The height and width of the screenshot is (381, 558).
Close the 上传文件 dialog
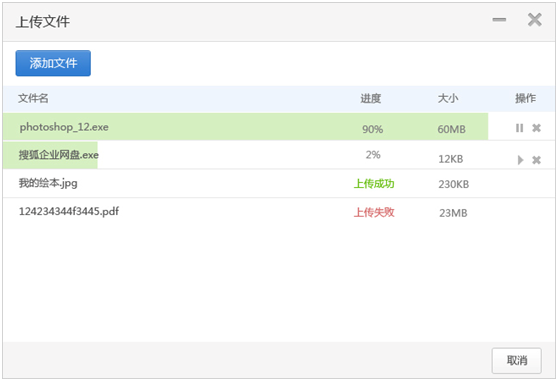pos(535,20)
